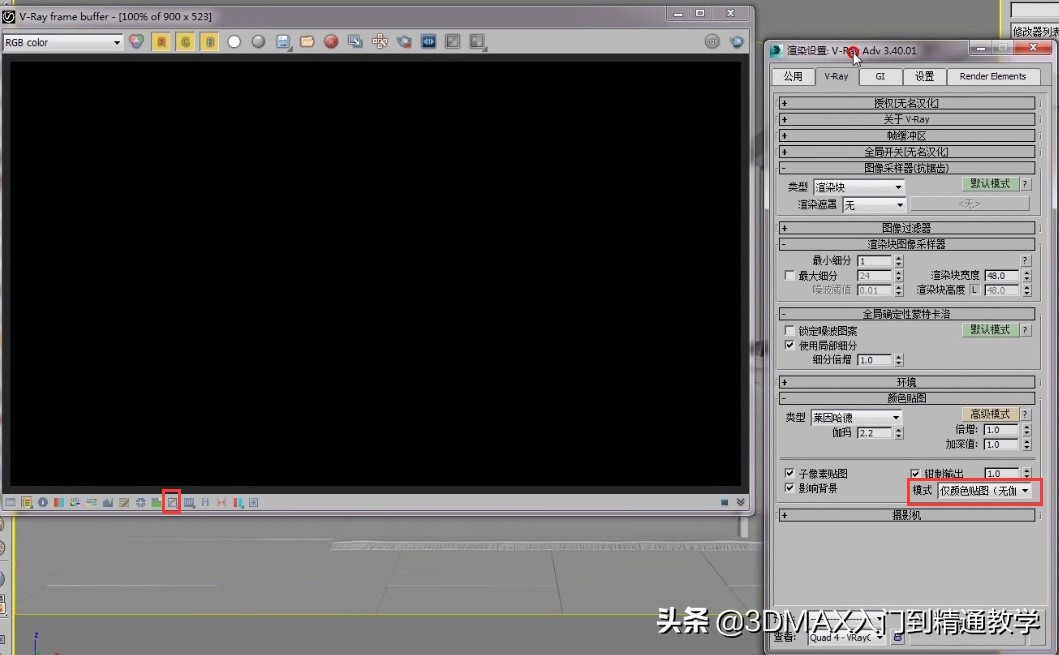Viewport: 1059px width, 655px height.
Task: Save the rendered image in V-Ray frame buffer
Action: 283,41
